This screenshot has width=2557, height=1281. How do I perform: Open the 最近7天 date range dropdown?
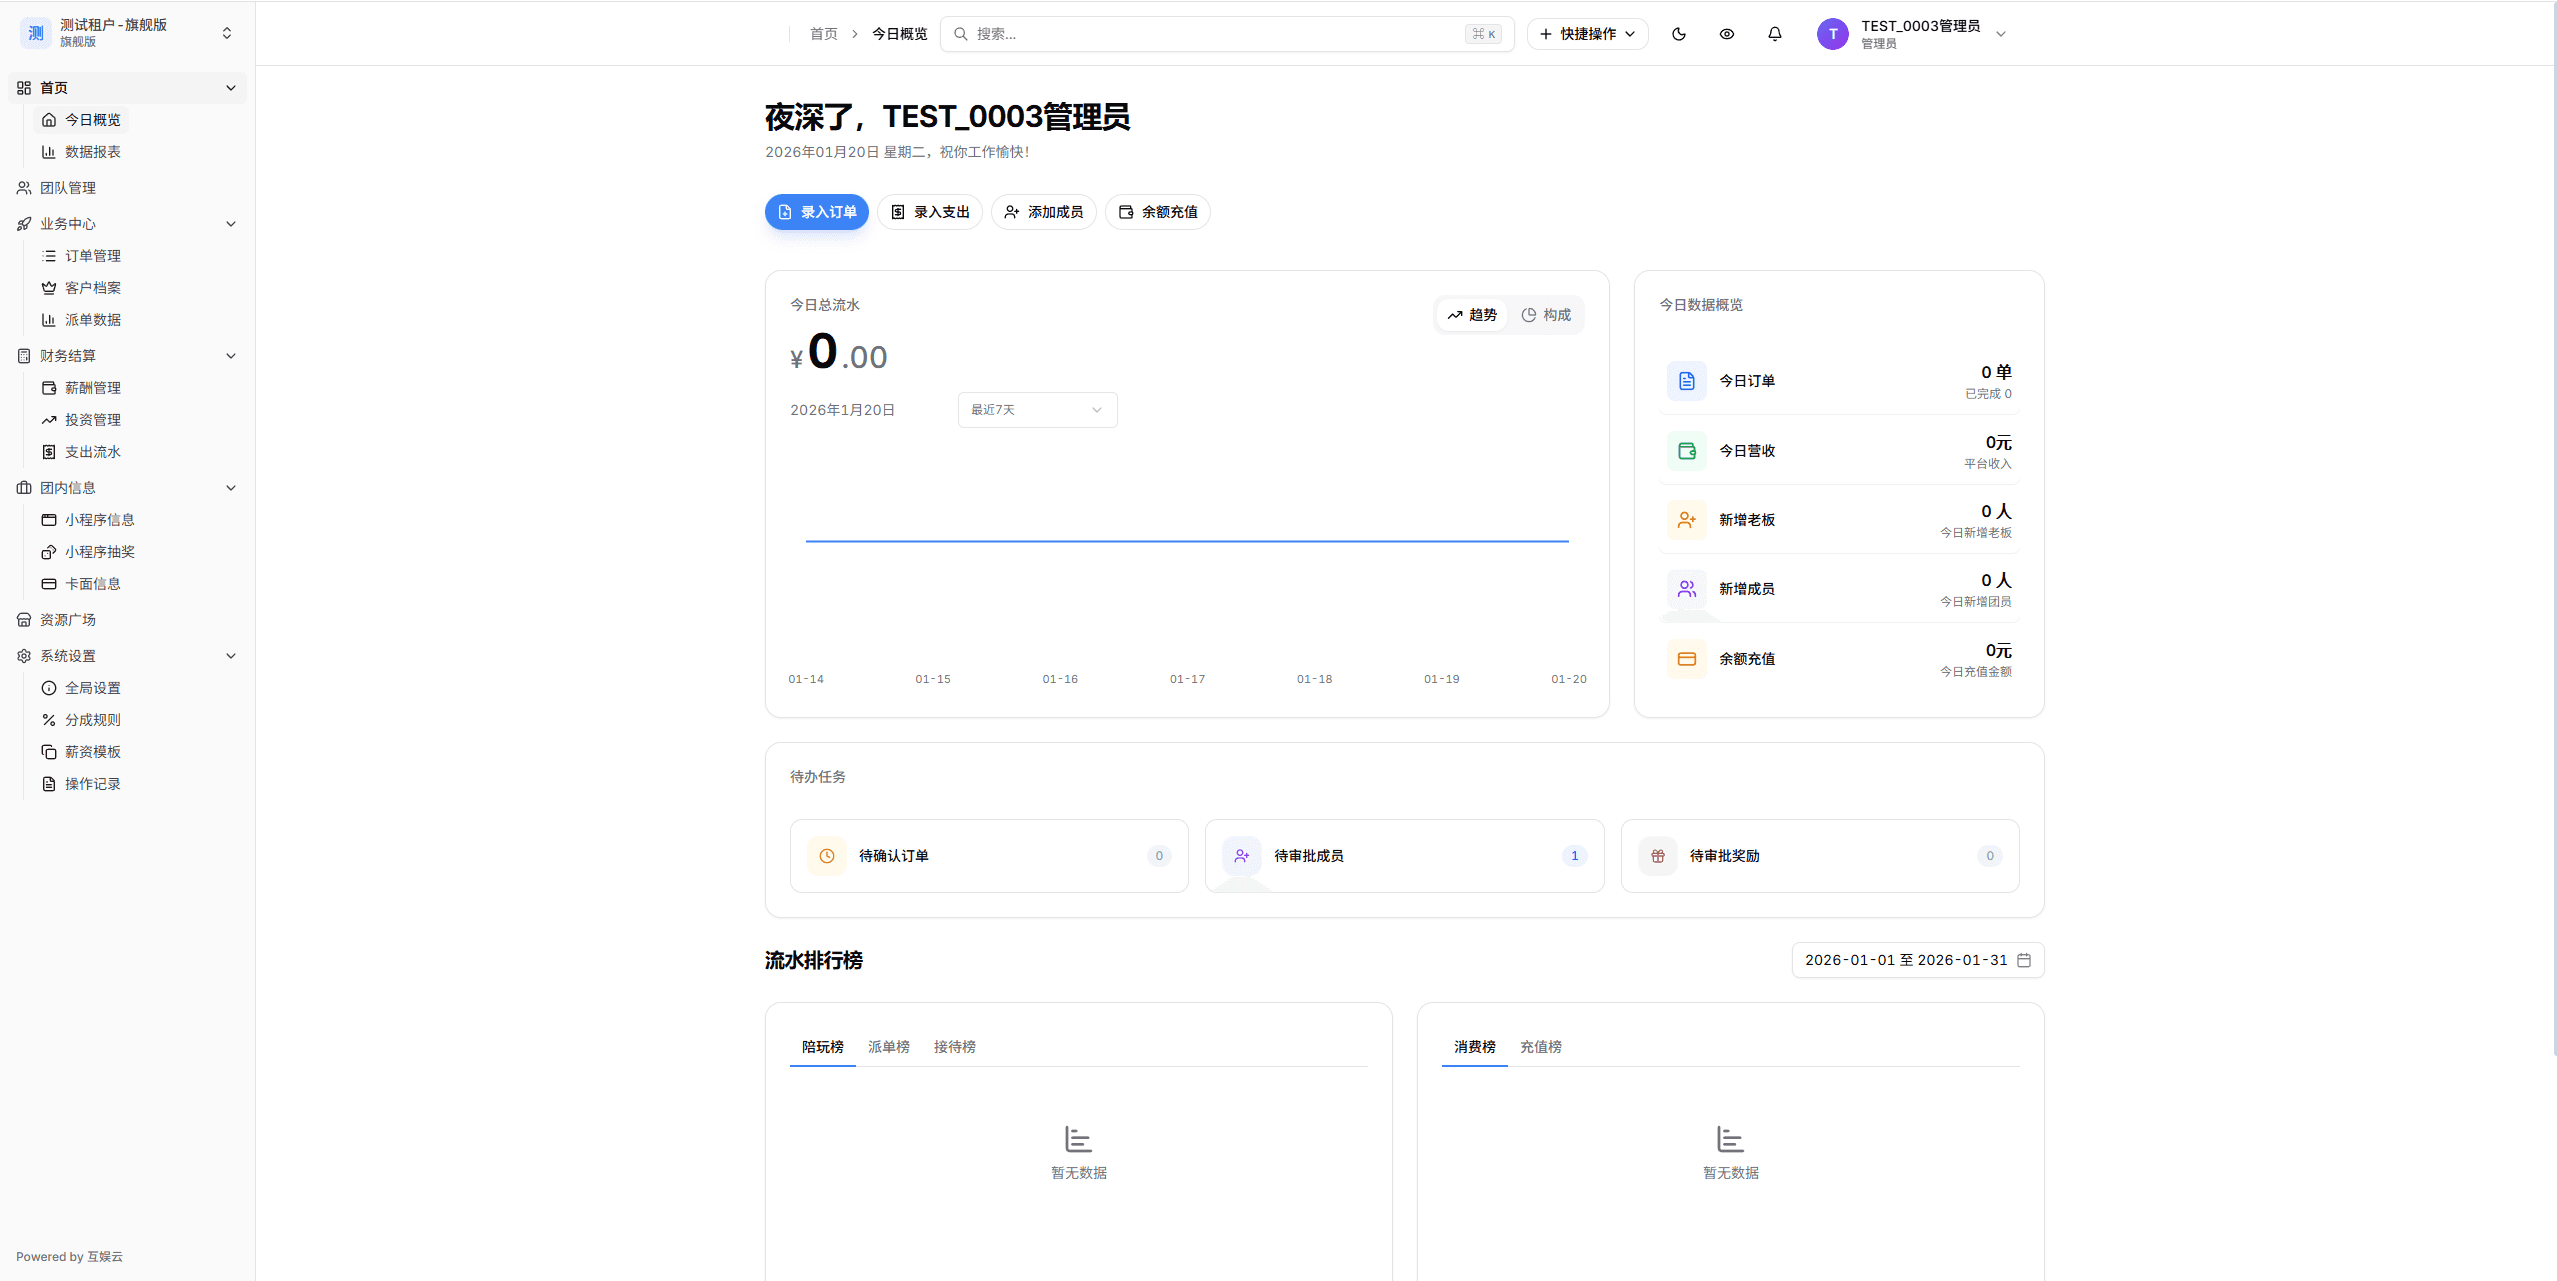(x=1036, y=409)
